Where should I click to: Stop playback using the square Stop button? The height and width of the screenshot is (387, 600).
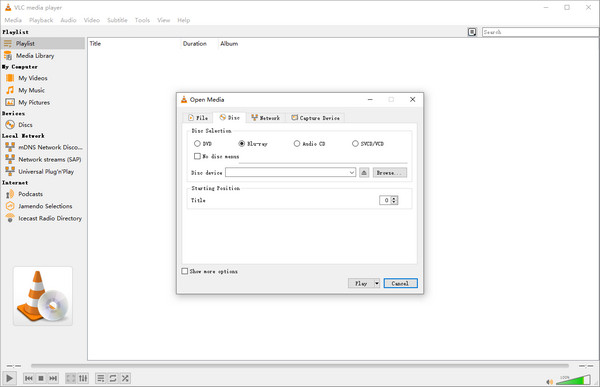(41, 378)
